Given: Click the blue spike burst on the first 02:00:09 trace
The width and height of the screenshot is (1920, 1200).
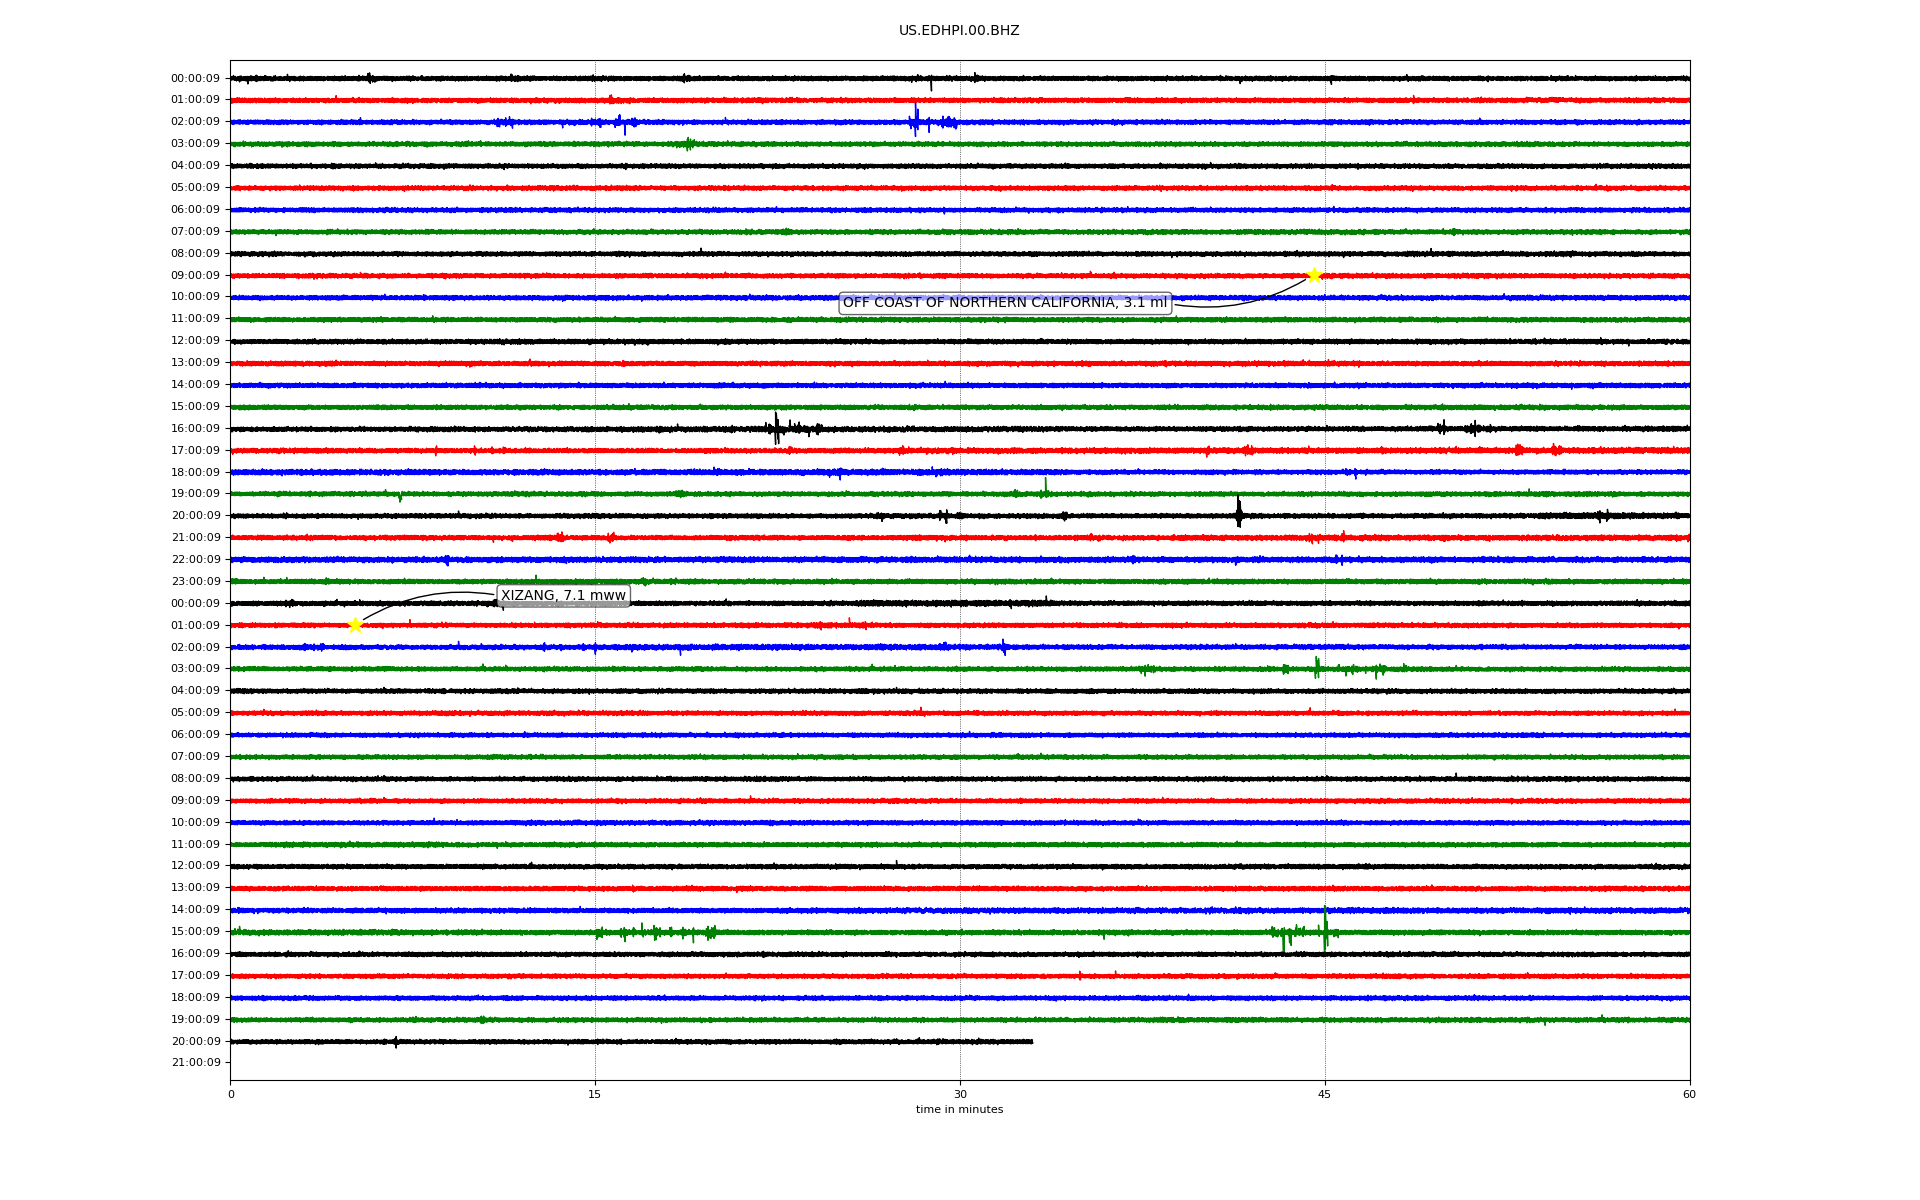Looking at the screenshot, I should [x=915, y=121].
